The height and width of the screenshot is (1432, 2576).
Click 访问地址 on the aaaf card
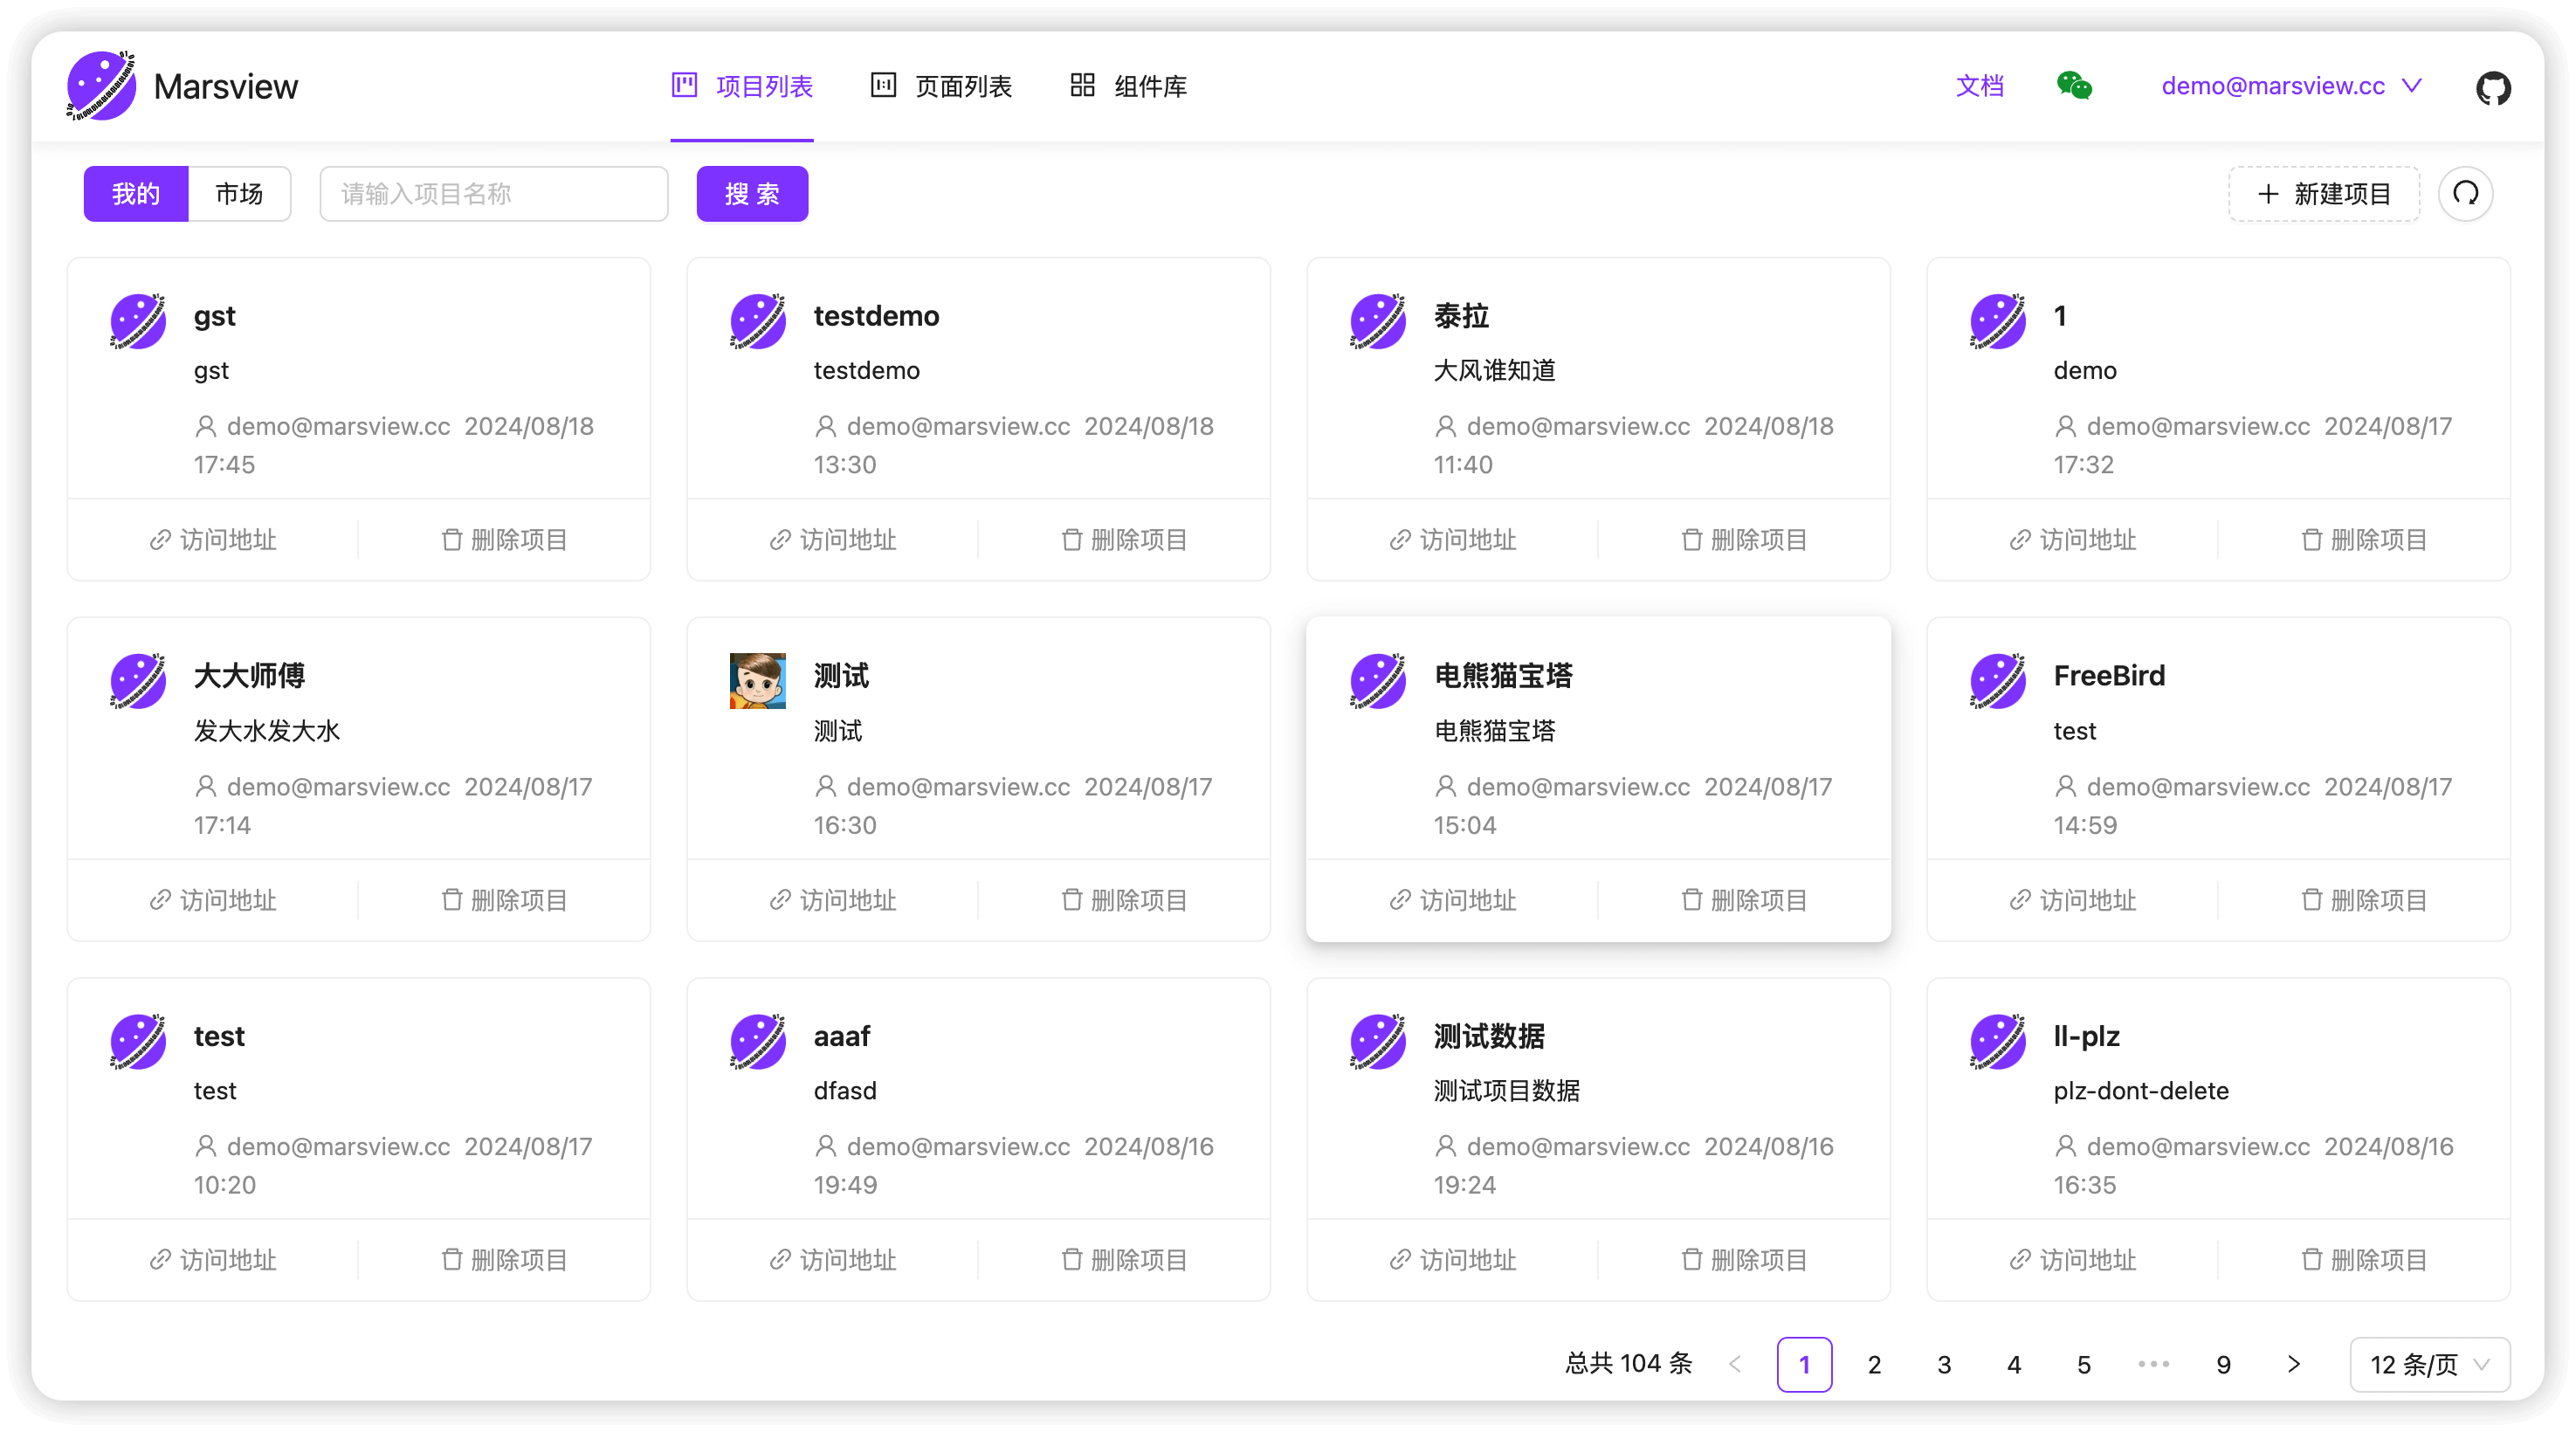pos(833,1260)
